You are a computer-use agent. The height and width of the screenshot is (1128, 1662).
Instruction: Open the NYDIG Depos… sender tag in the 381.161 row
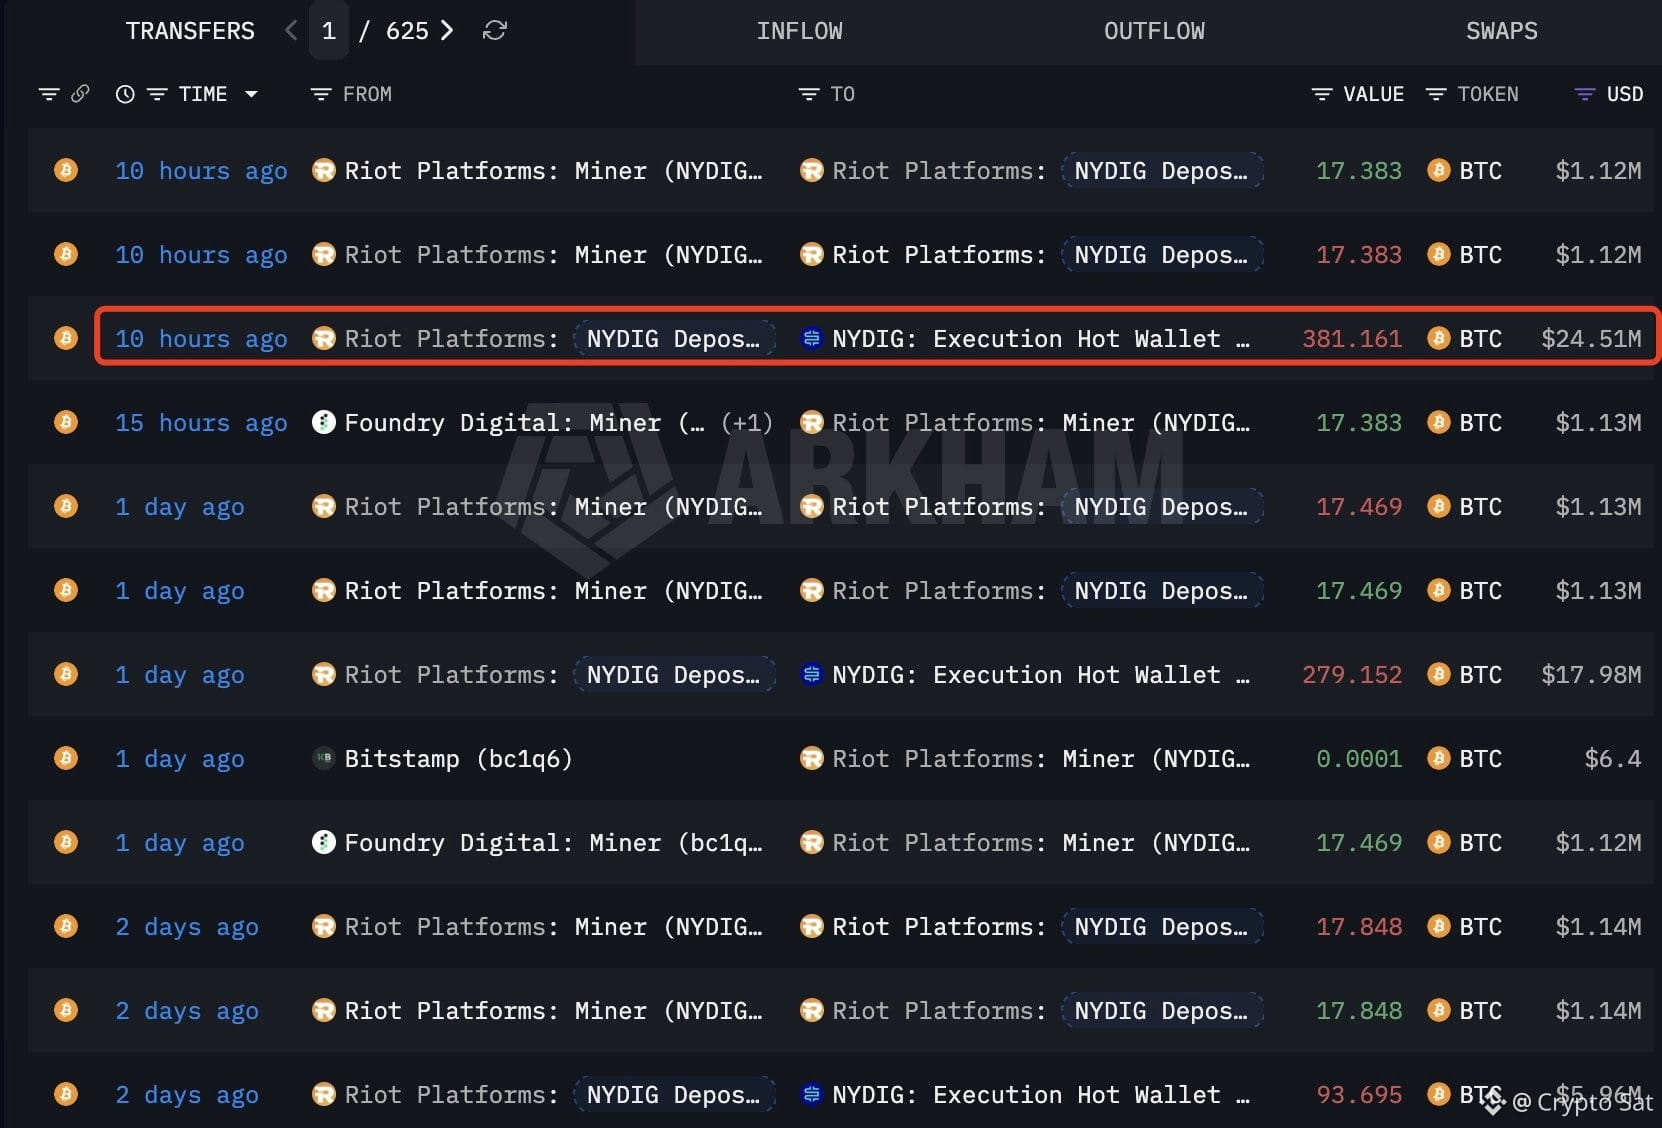[x=674, y=339]
